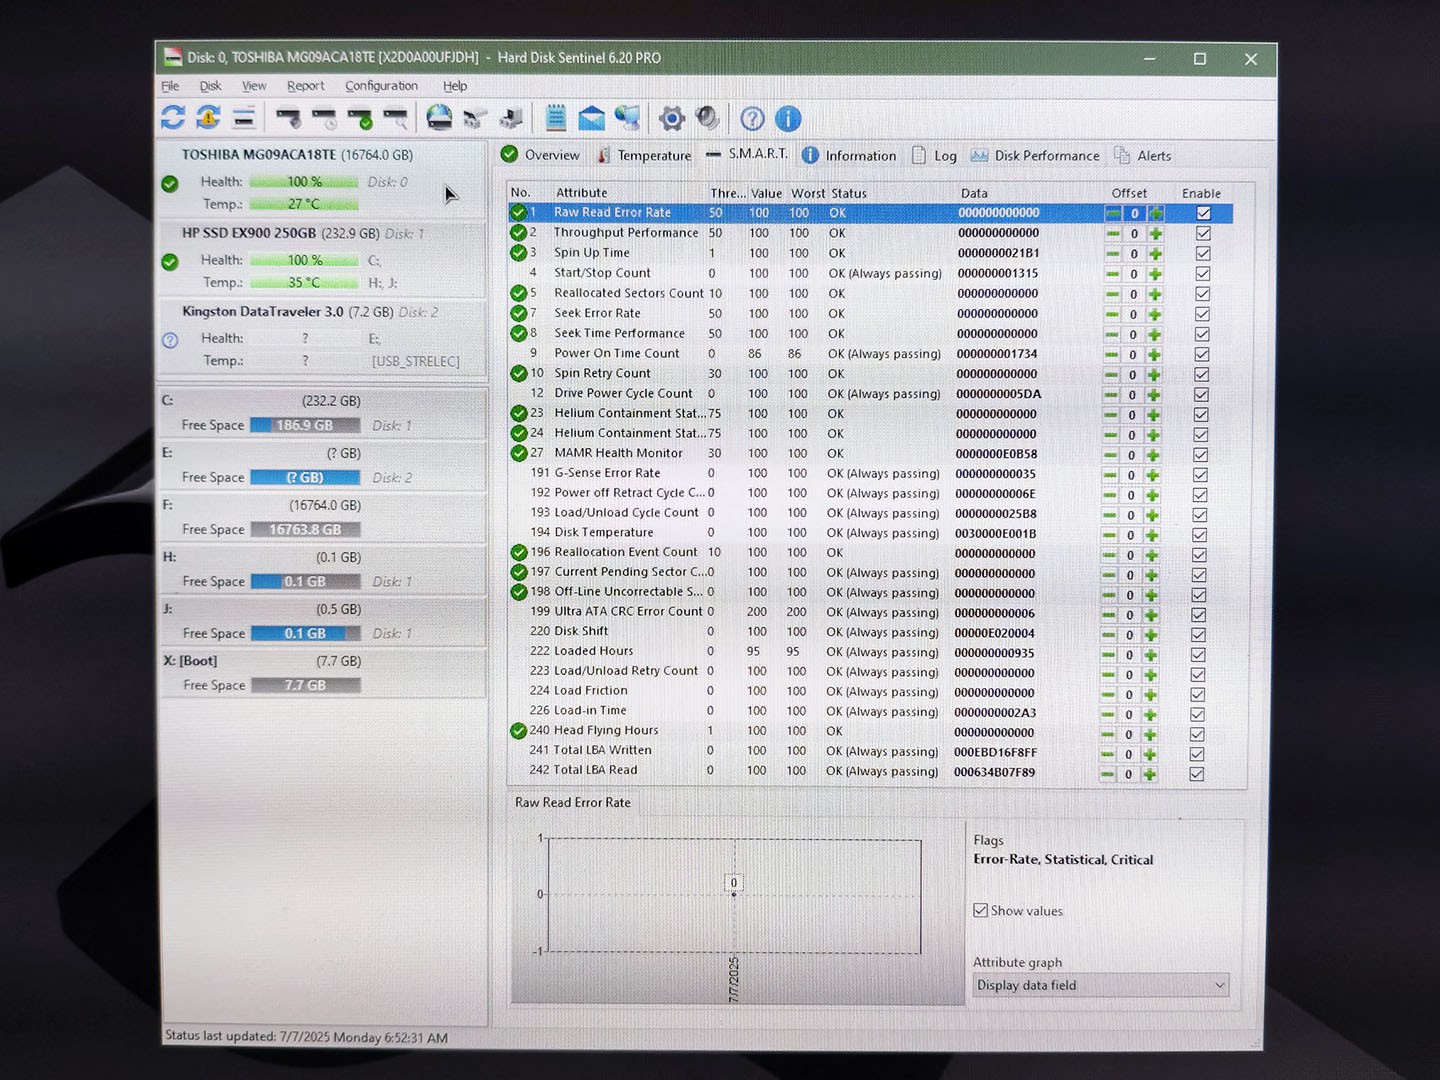
Task: Switch to the Log tab
Action: tap(934, 155)
